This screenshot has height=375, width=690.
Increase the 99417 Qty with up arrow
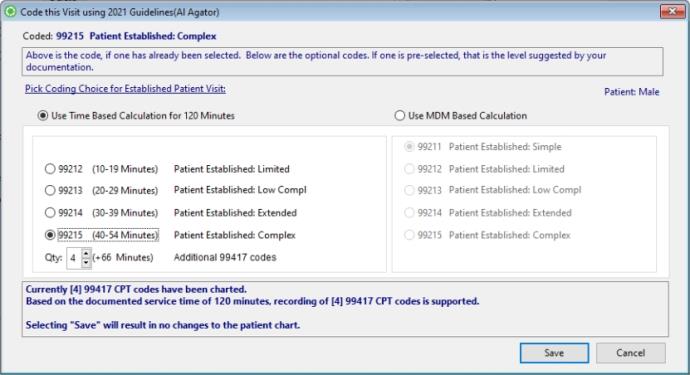(86, 253)
